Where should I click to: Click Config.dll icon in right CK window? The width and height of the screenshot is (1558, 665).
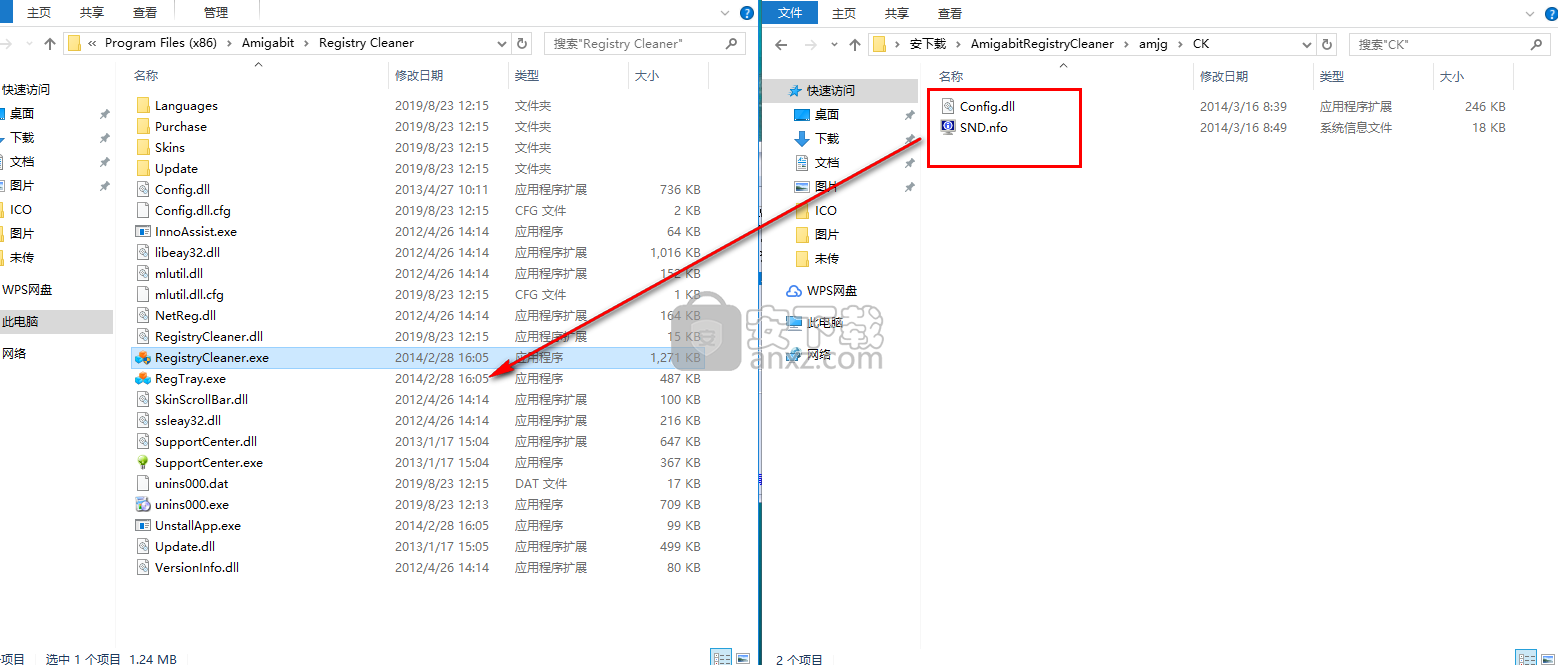(948, 106)
